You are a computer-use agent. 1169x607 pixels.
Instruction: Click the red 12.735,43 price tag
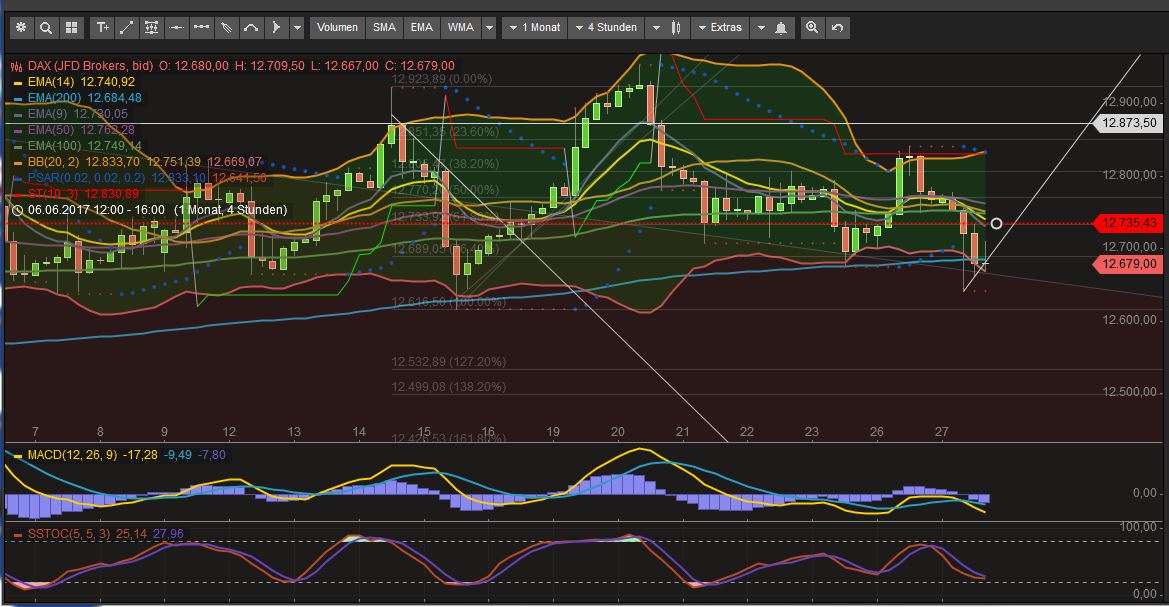pos(1131,224)
